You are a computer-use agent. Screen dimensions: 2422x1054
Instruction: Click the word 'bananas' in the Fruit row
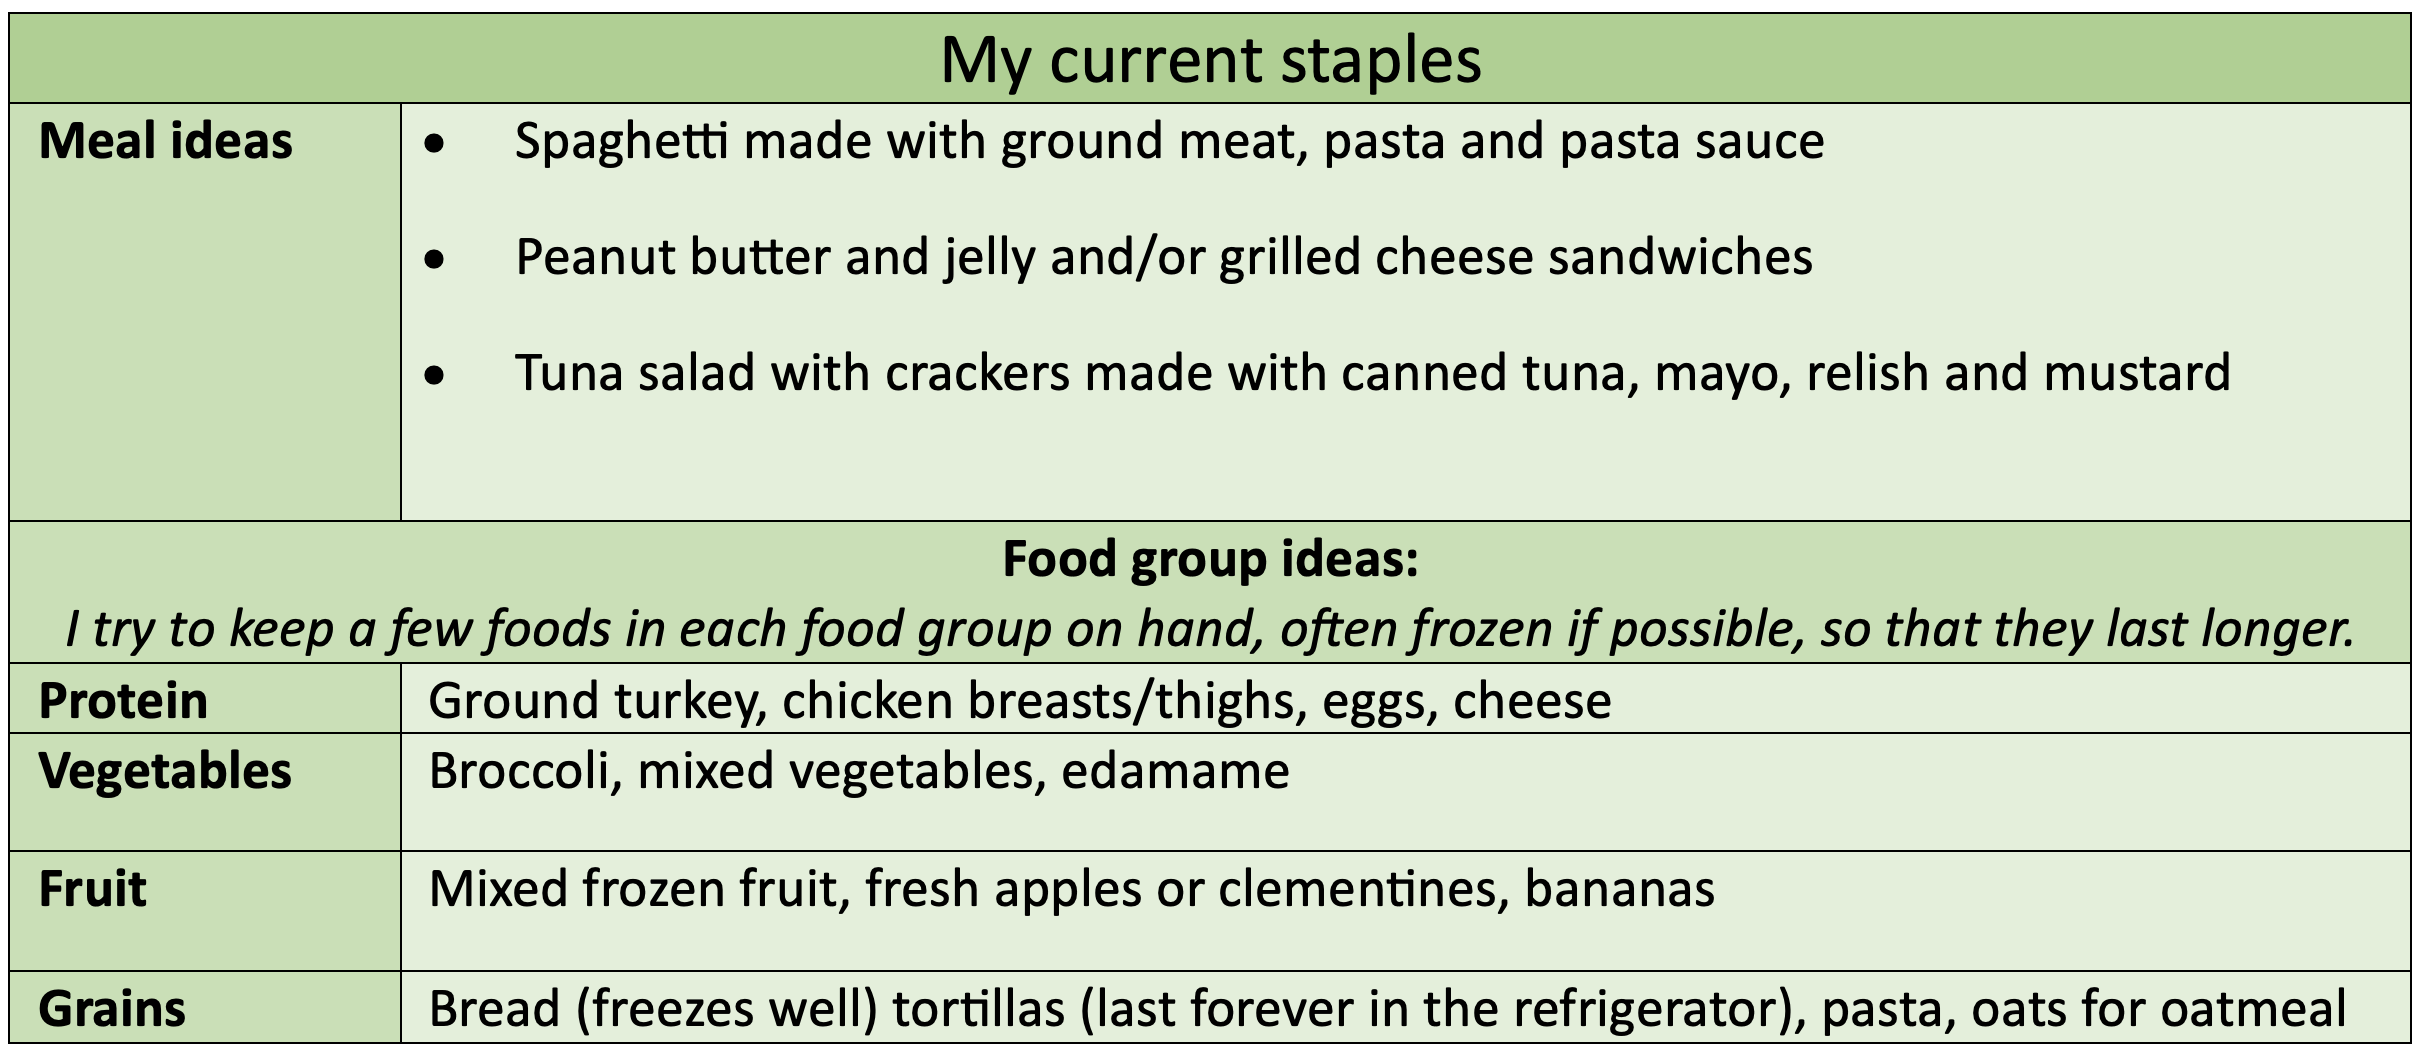(1620, 889)
